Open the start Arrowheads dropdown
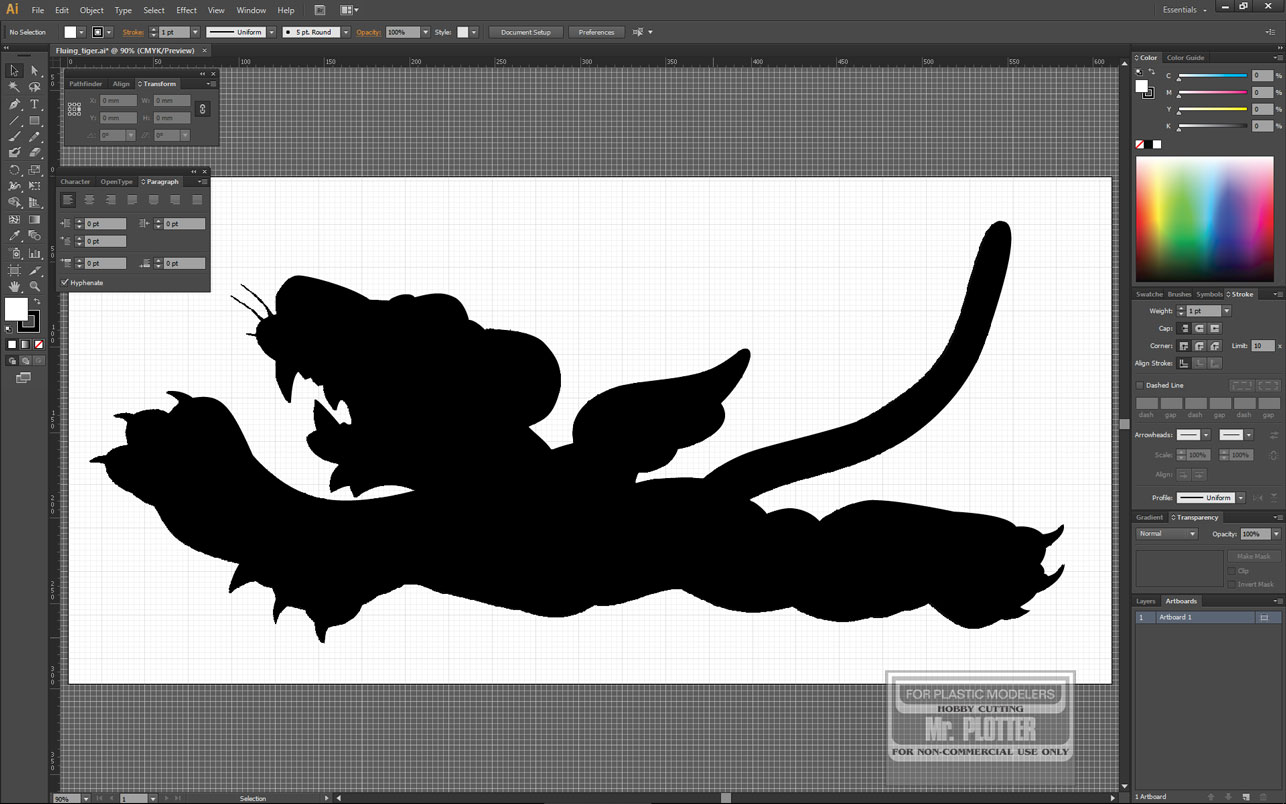The image size is (1286, 804). [1206, 435]
